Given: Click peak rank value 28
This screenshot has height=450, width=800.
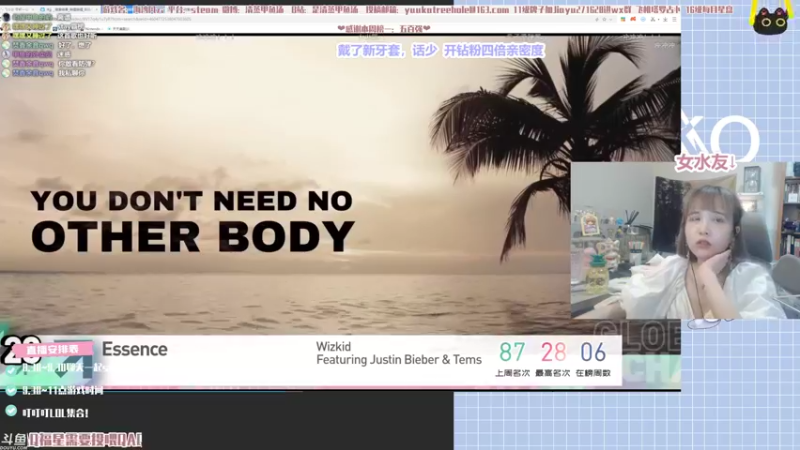Looking at the screenshot, I should (x=553, y=352).
